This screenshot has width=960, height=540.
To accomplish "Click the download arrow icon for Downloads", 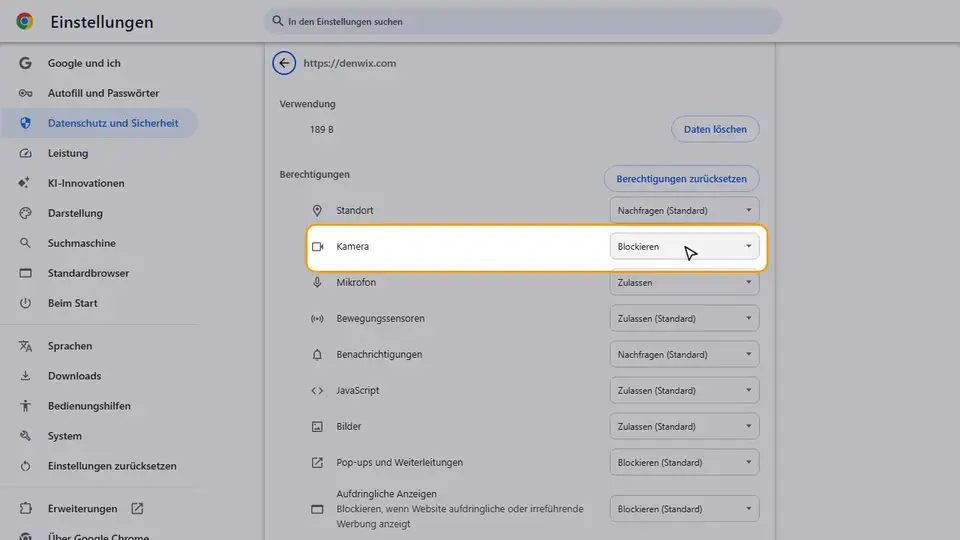I will (25, 376).
